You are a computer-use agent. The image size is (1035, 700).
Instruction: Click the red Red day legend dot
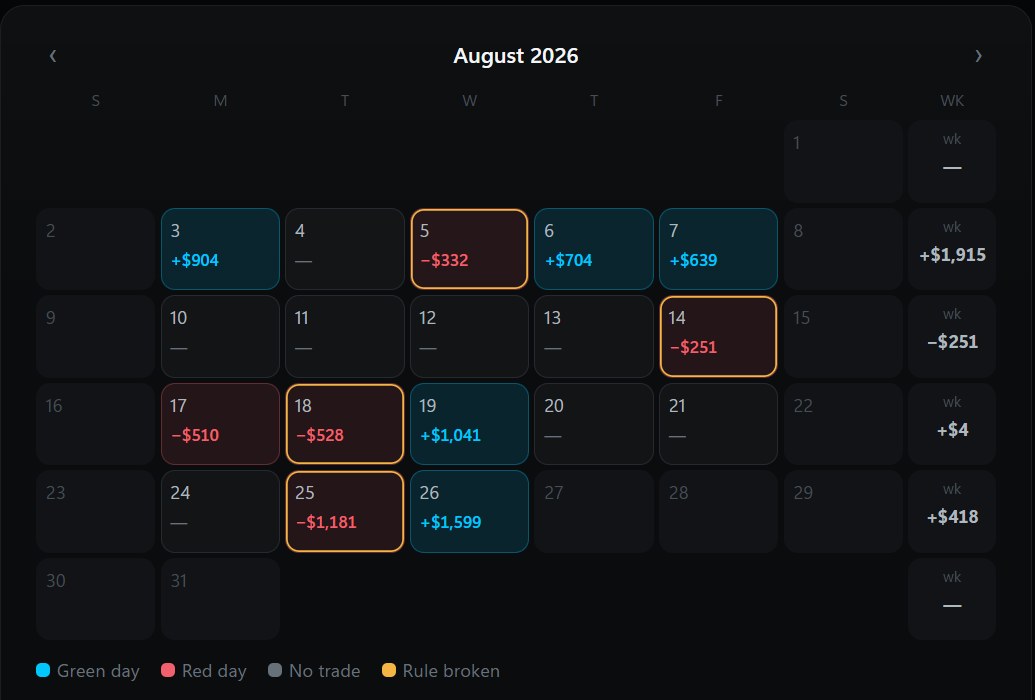[168, 670]
